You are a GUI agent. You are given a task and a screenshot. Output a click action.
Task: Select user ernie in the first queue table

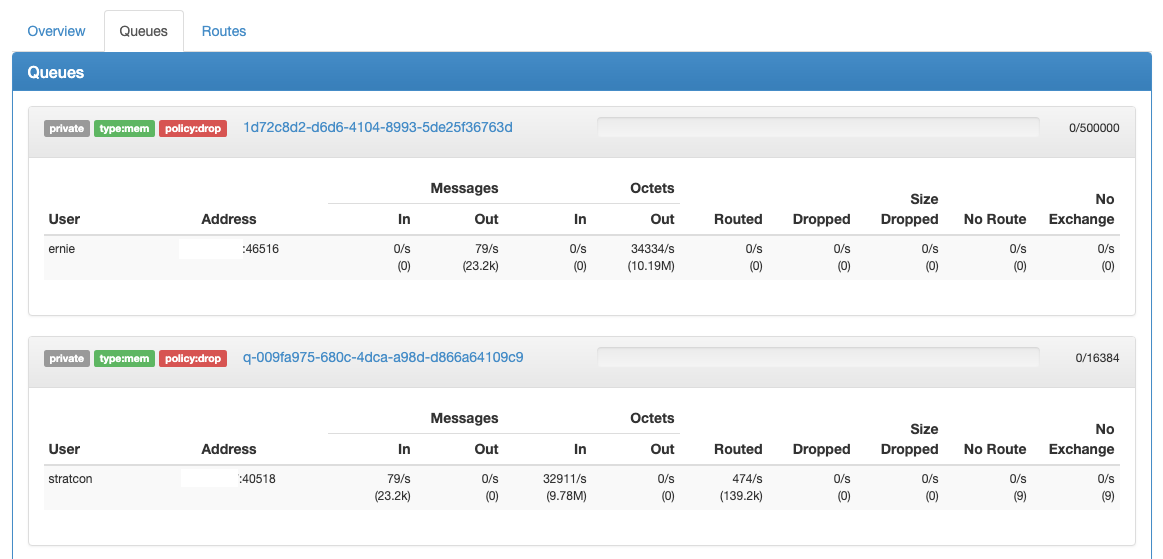coord(62,249)
